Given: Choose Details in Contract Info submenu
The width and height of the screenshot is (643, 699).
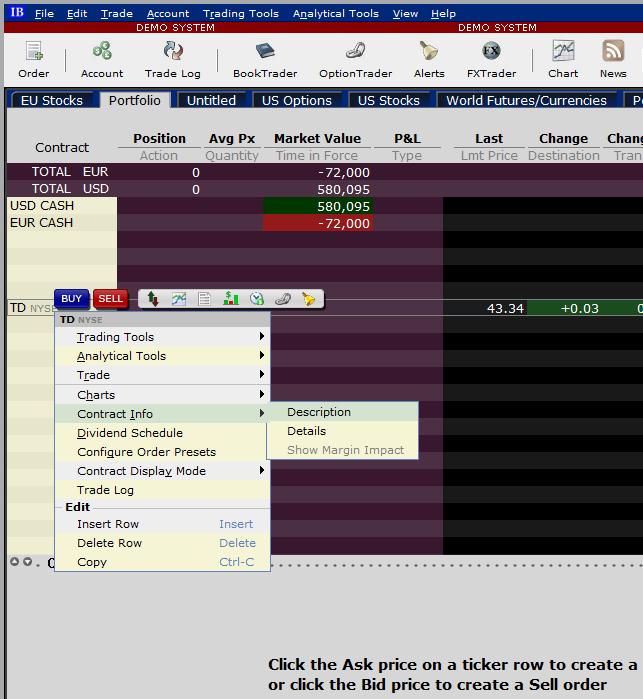Looking at the screenshot, I should [x=342, y=431].
